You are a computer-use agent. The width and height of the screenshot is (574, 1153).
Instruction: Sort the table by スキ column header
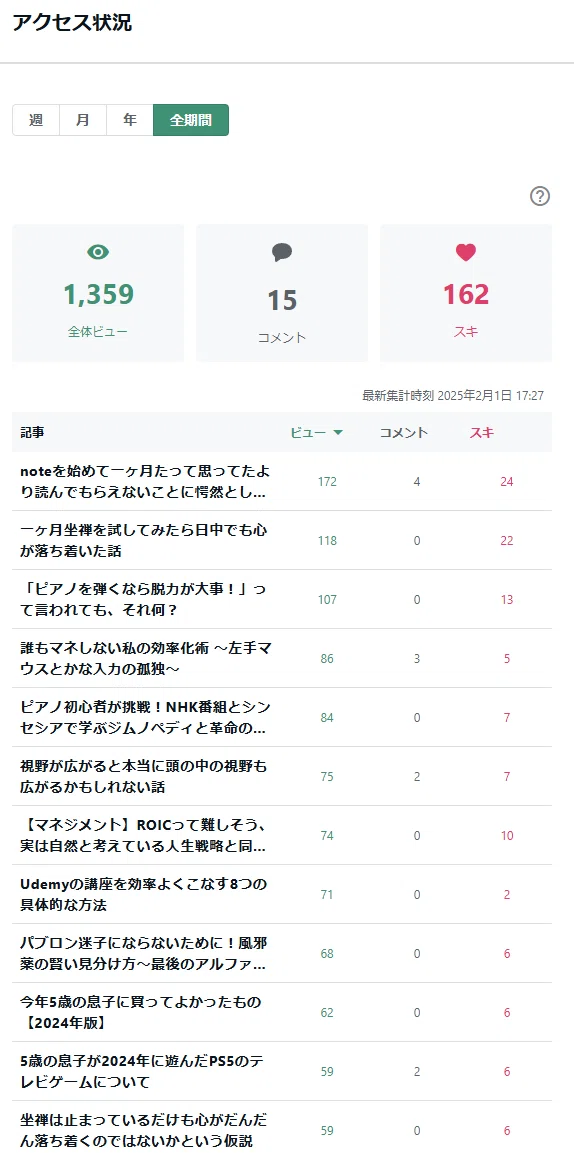coord(482,433)
